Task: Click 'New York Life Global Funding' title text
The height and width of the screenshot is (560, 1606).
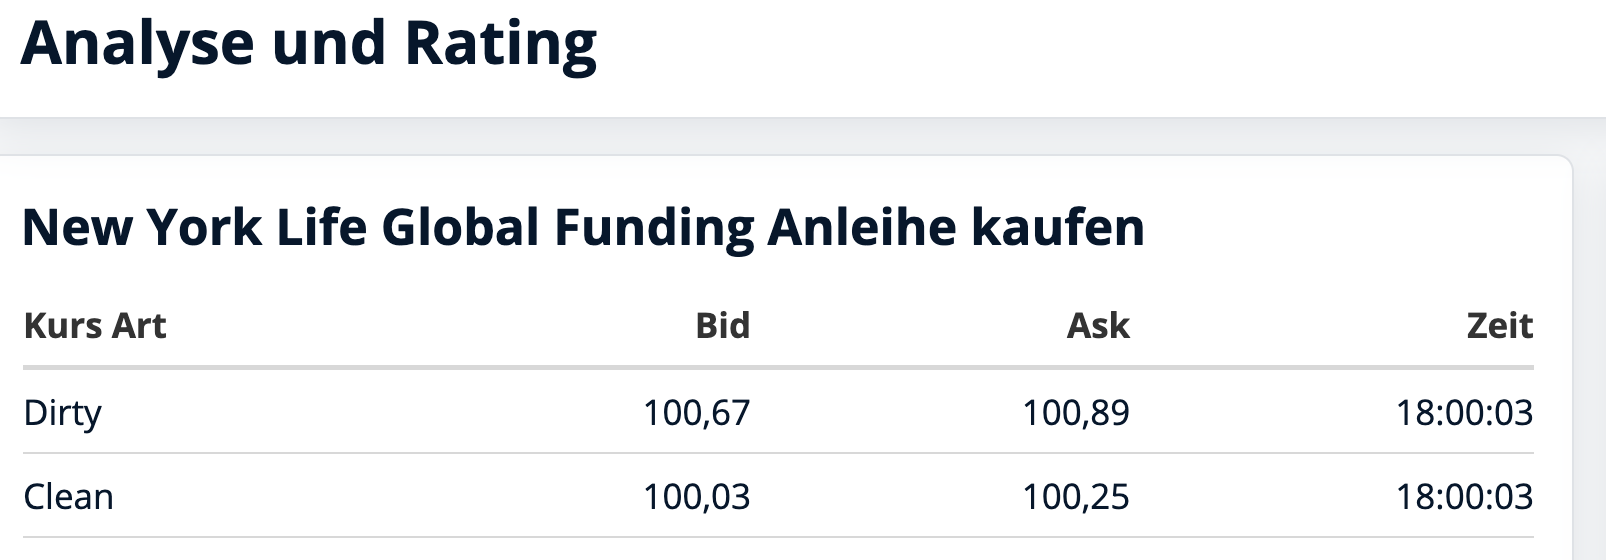Action: (388, 227)
